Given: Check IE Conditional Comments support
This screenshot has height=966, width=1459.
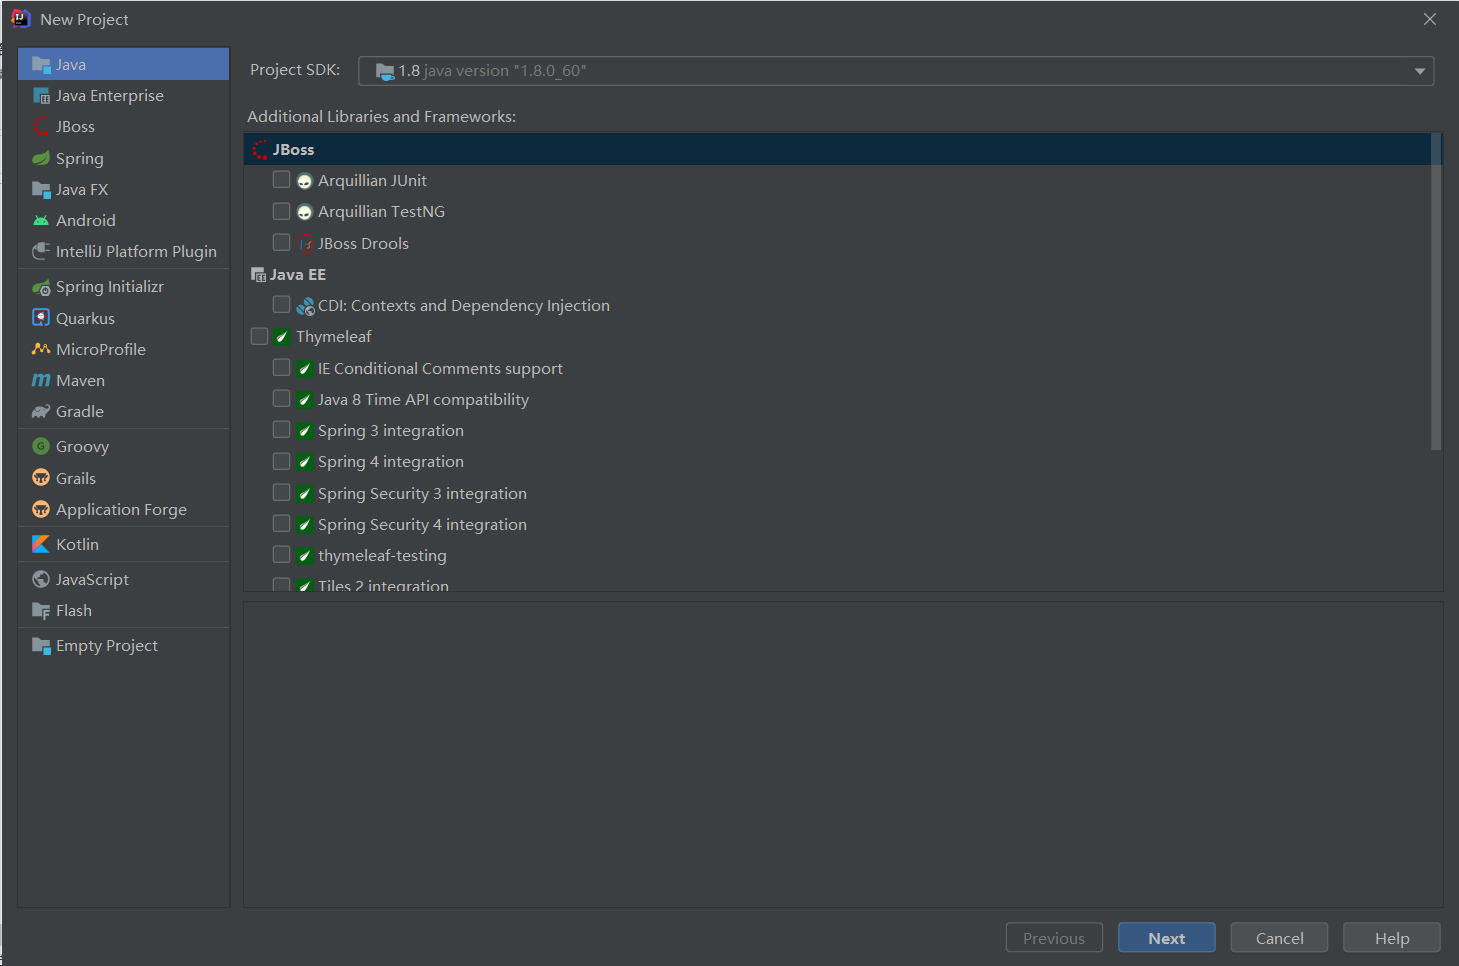Looking at the screenshot, I should click(x=282, y=368).
